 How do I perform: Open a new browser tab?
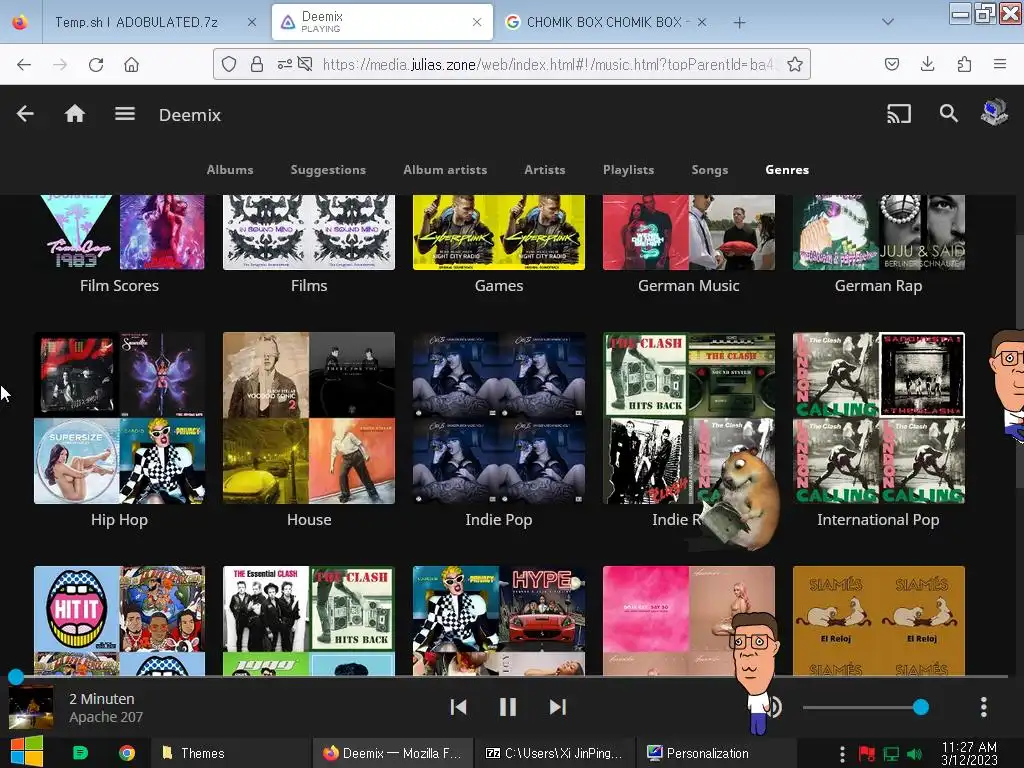click(739, 22)
